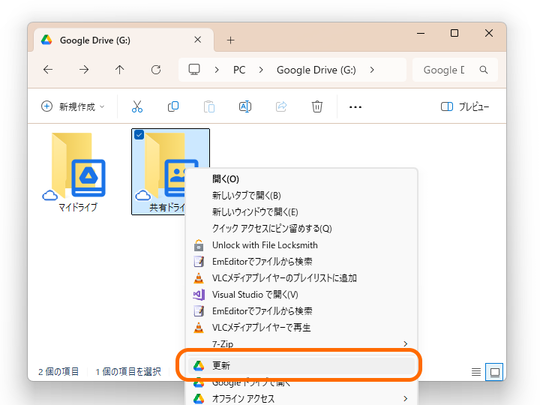The image size is (540, 405).
Task: Add a new tab with plus button
Action: (x=231, y=40)
